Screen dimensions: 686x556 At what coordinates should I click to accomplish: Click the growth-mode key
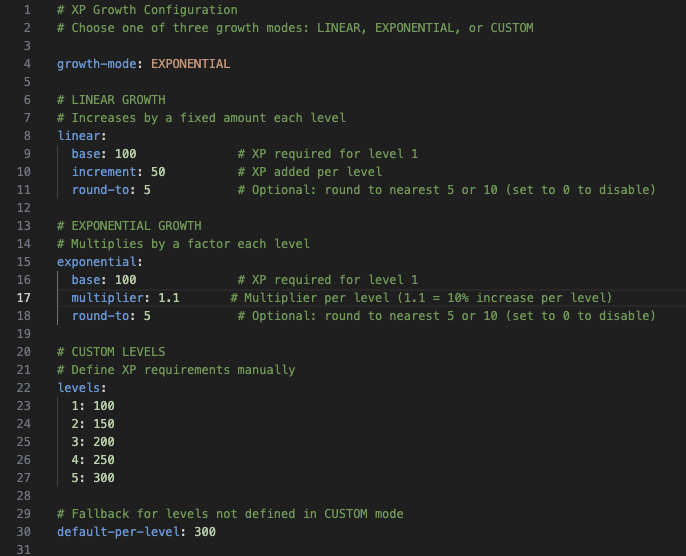point(100,64)
